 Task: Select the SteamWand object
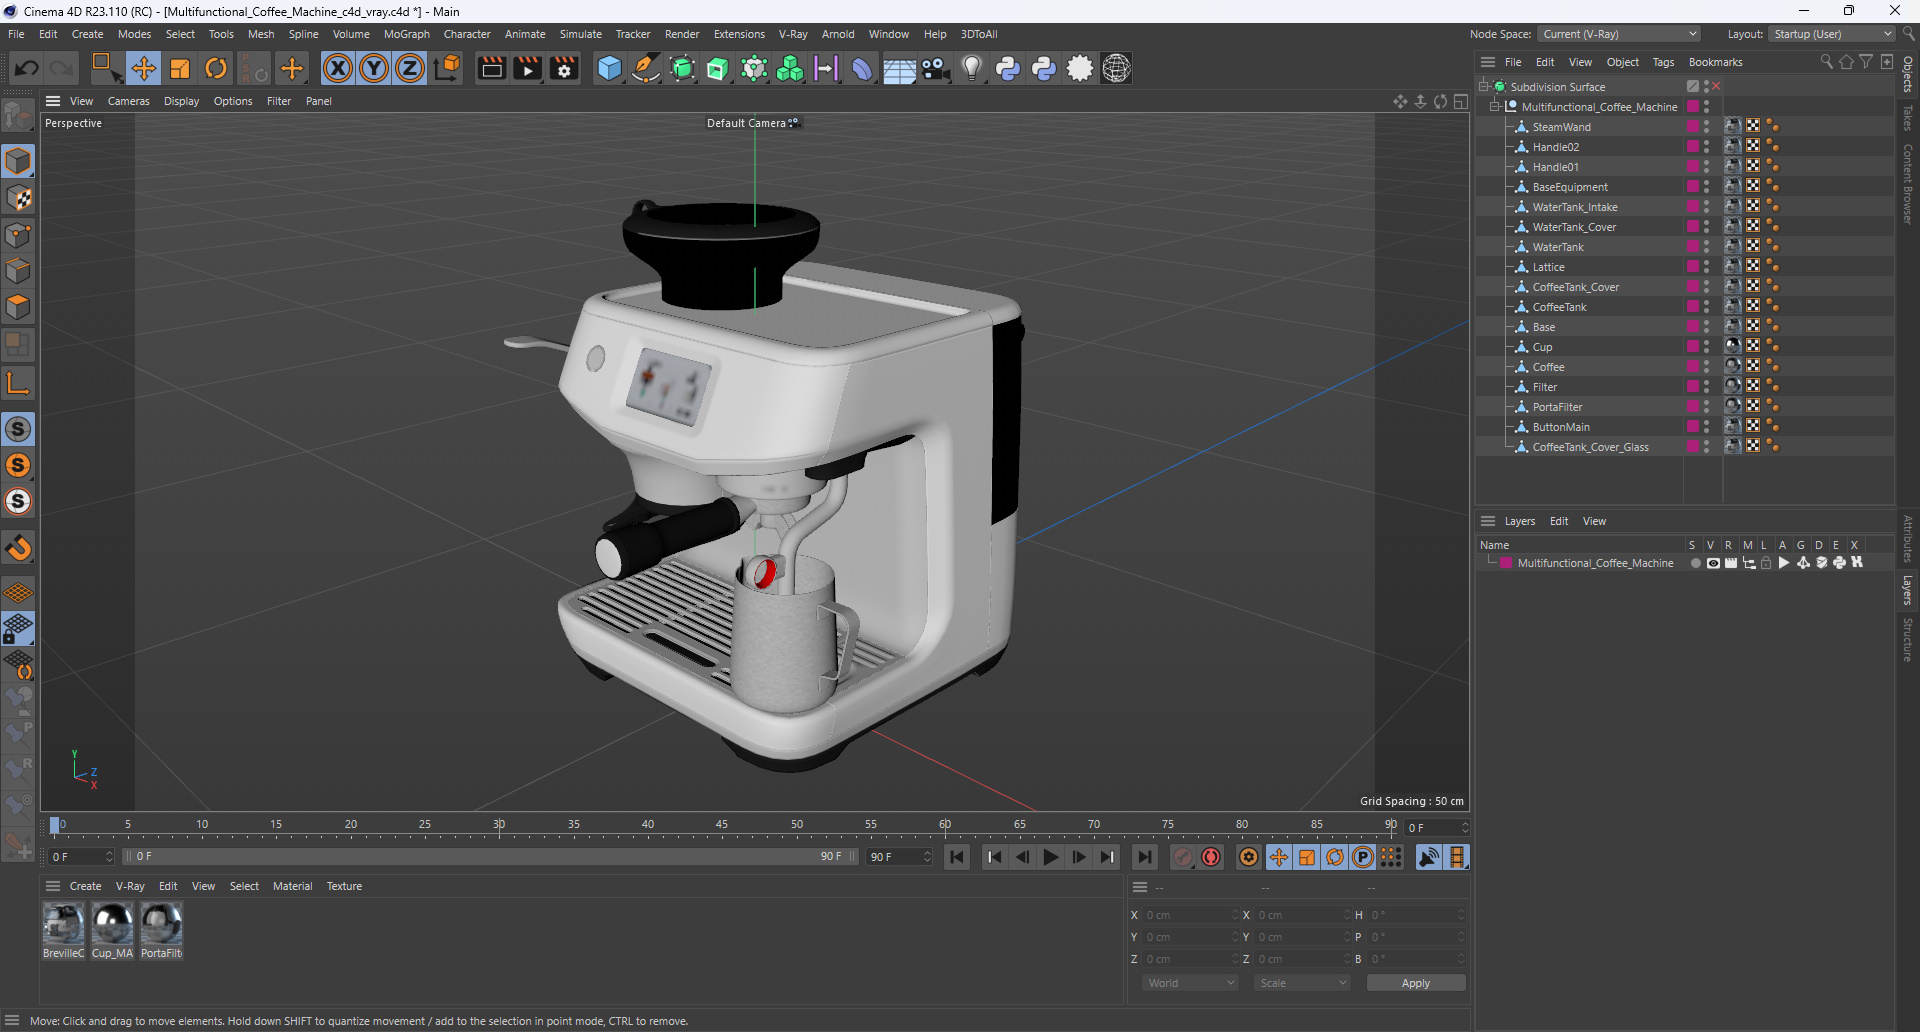(1561, 127)
